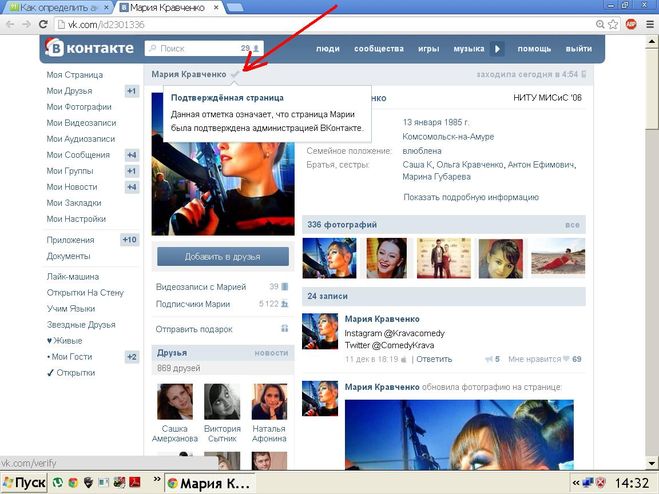Viewport: 659px width, 494px height.
Task: Click the repost megaphone icon with count 5
Action: [489, 359]
